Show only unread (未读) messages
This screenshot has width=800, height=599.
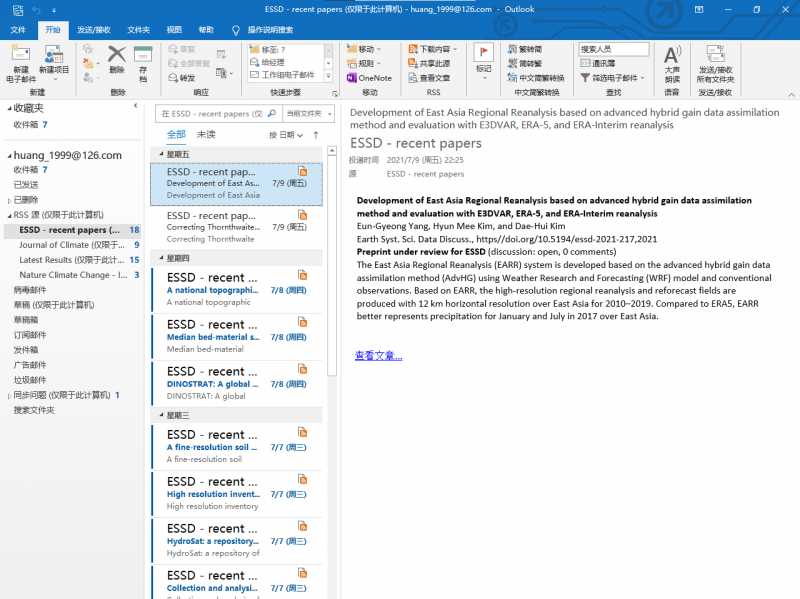coord(206,135)
